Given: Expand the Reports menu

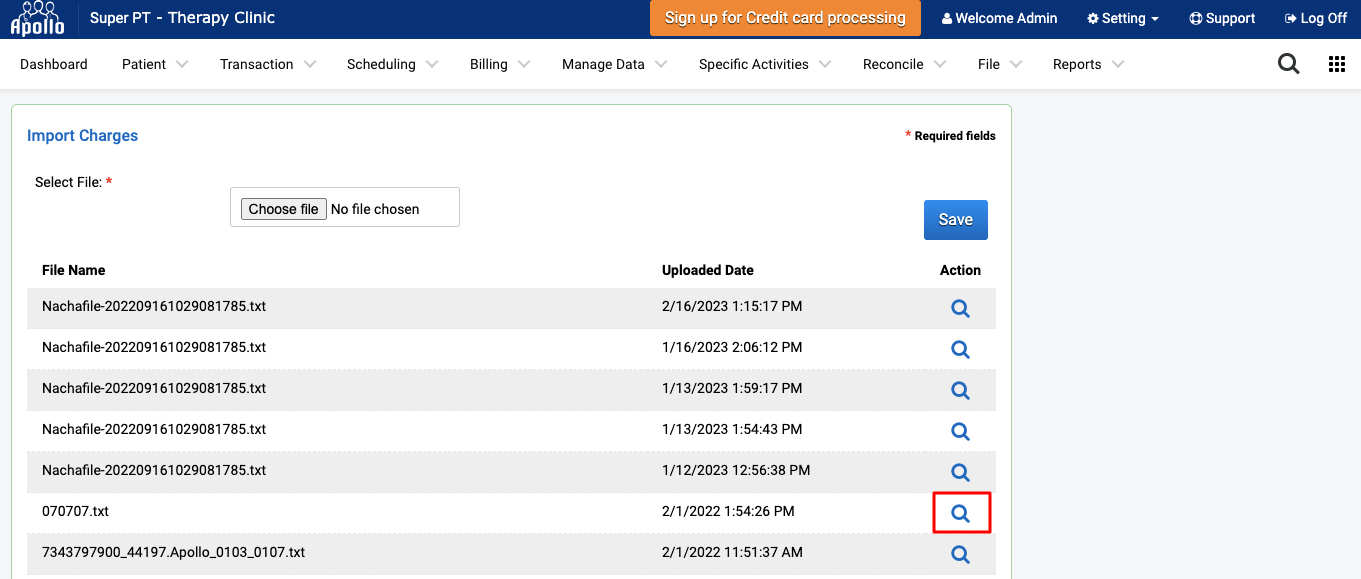Looking at the screenshot, I should click(1088, 64).
